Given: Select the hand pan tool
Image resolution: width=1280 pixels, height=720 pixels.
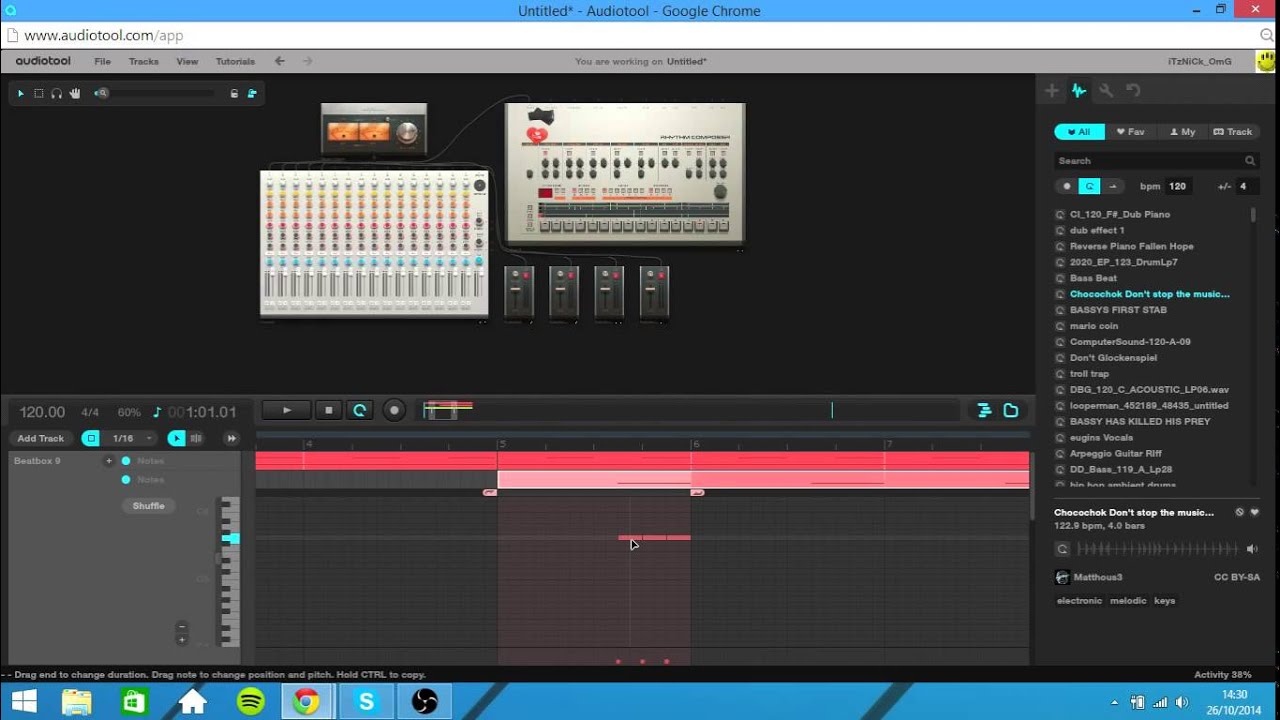Looking at the screenshot, I should [75, 93].
